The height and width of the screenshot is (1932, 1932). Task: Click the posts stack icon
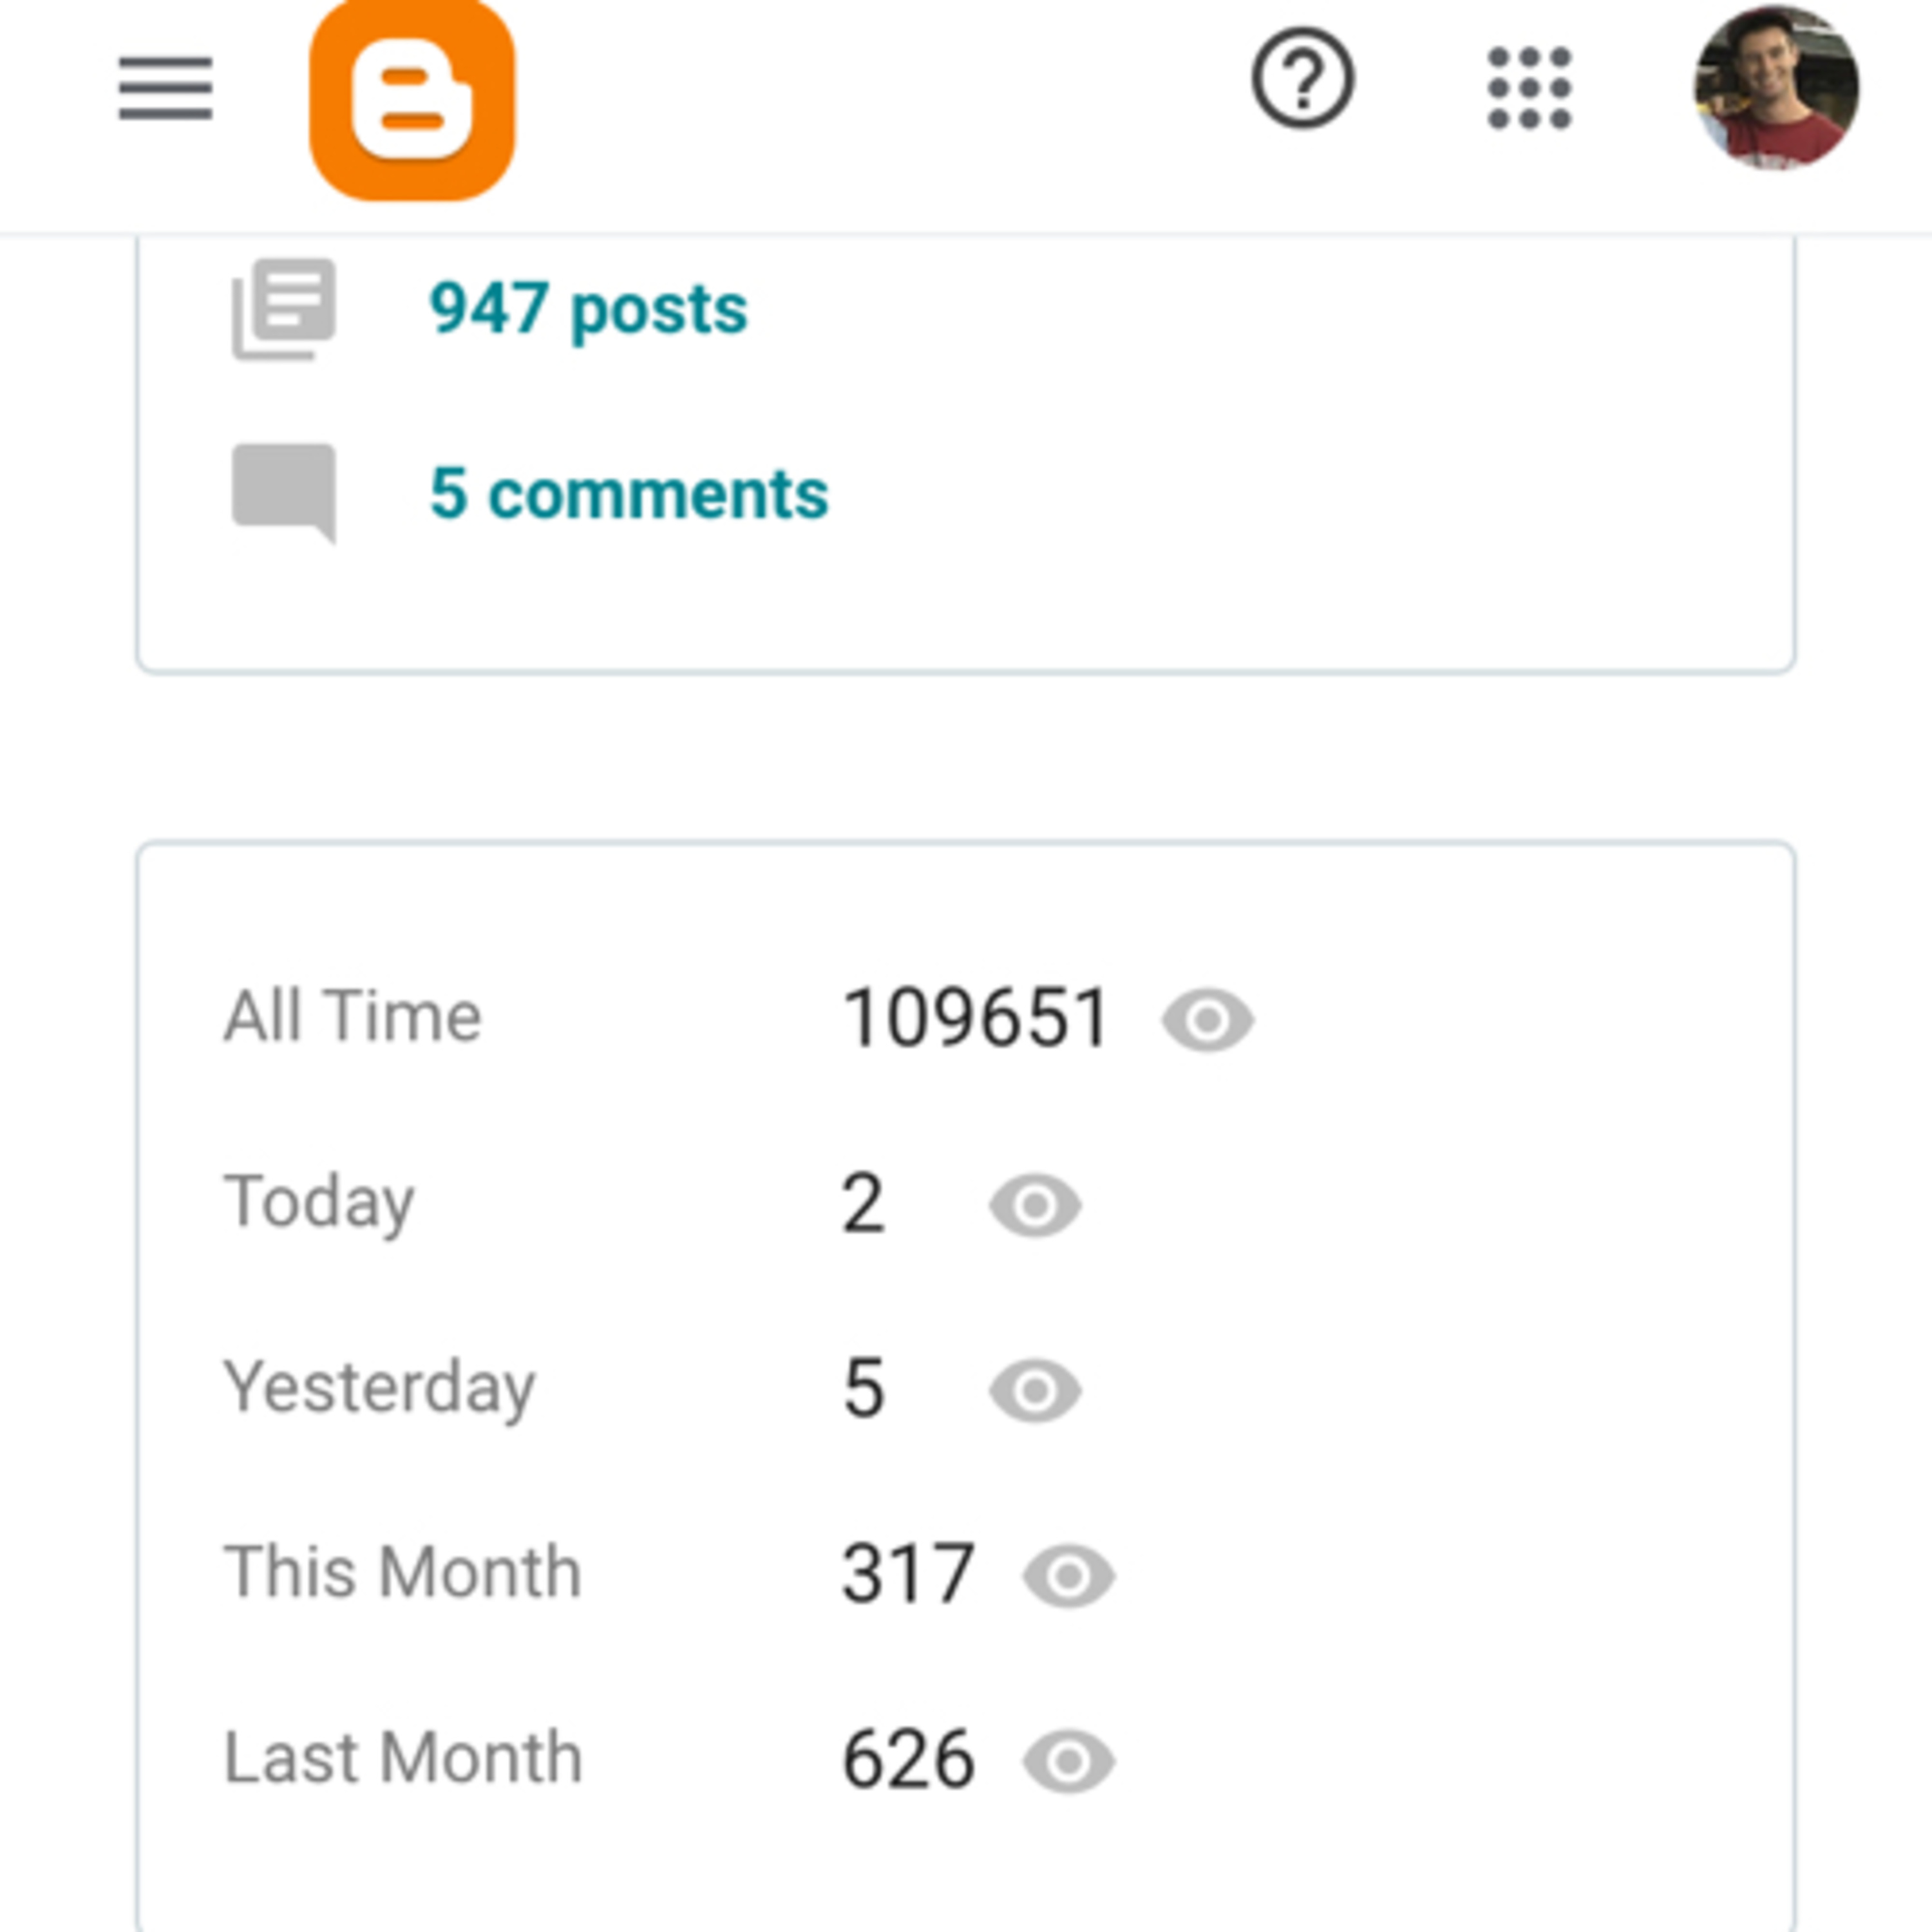(284, 309)
